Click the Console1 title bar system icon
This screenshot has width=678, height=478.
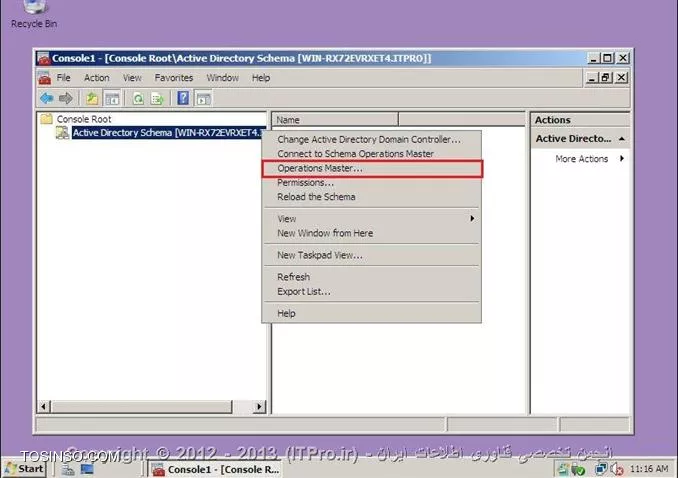coord(44,58)
